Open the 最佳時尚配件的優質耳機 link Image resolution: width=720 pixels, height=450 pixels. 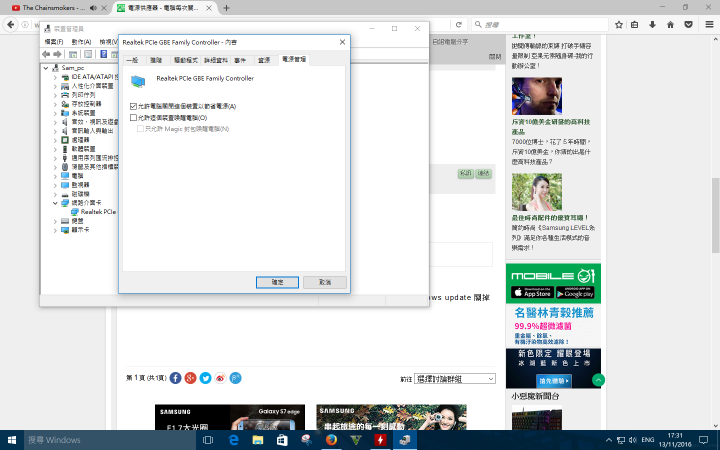550,218
